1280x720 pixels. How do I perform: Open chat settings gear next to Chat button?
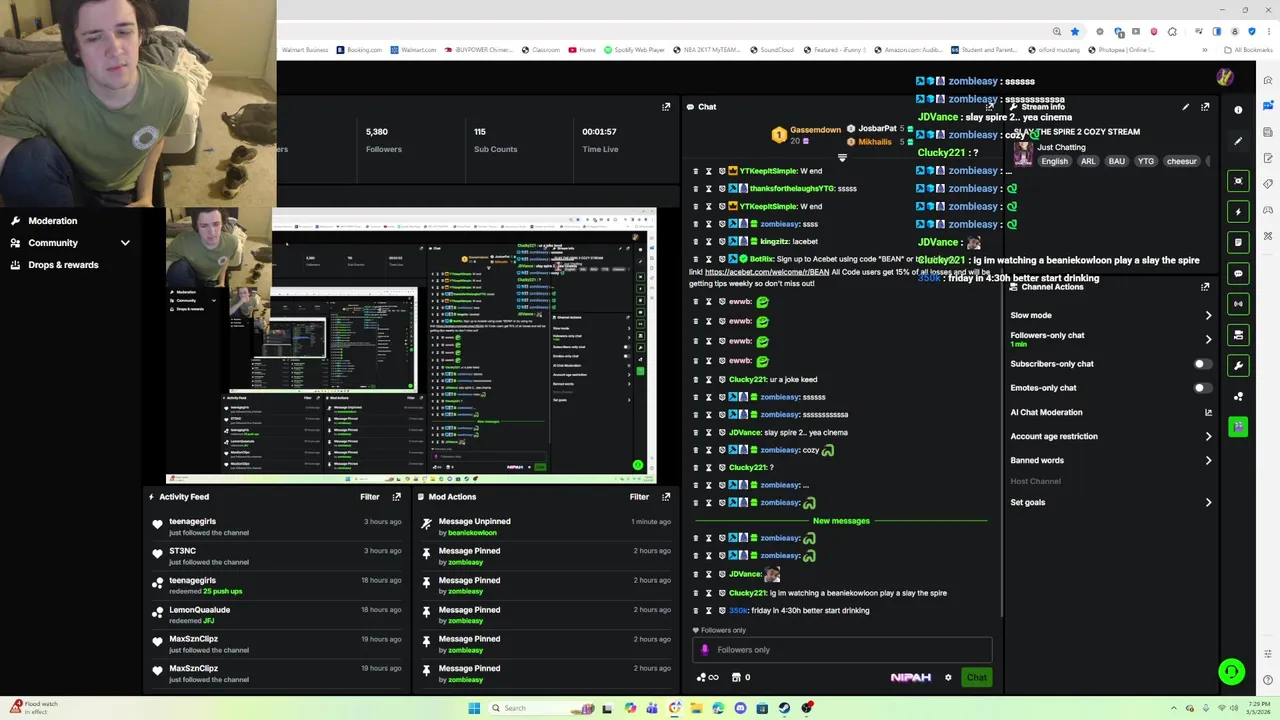pyautogui.click(x=948, y=678)
